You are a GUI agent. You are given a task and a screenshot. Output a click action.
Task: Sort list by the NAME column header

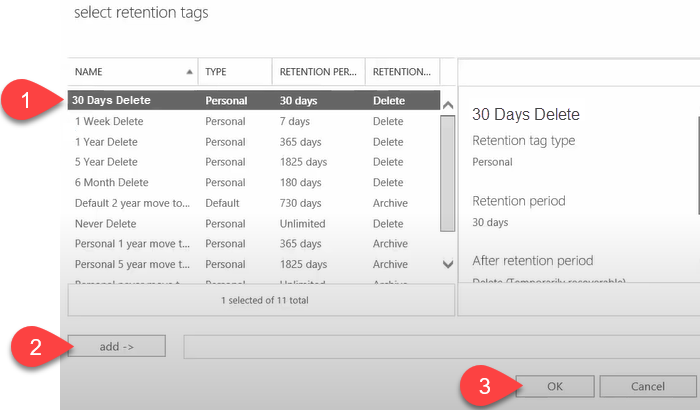tap(130, 72)
